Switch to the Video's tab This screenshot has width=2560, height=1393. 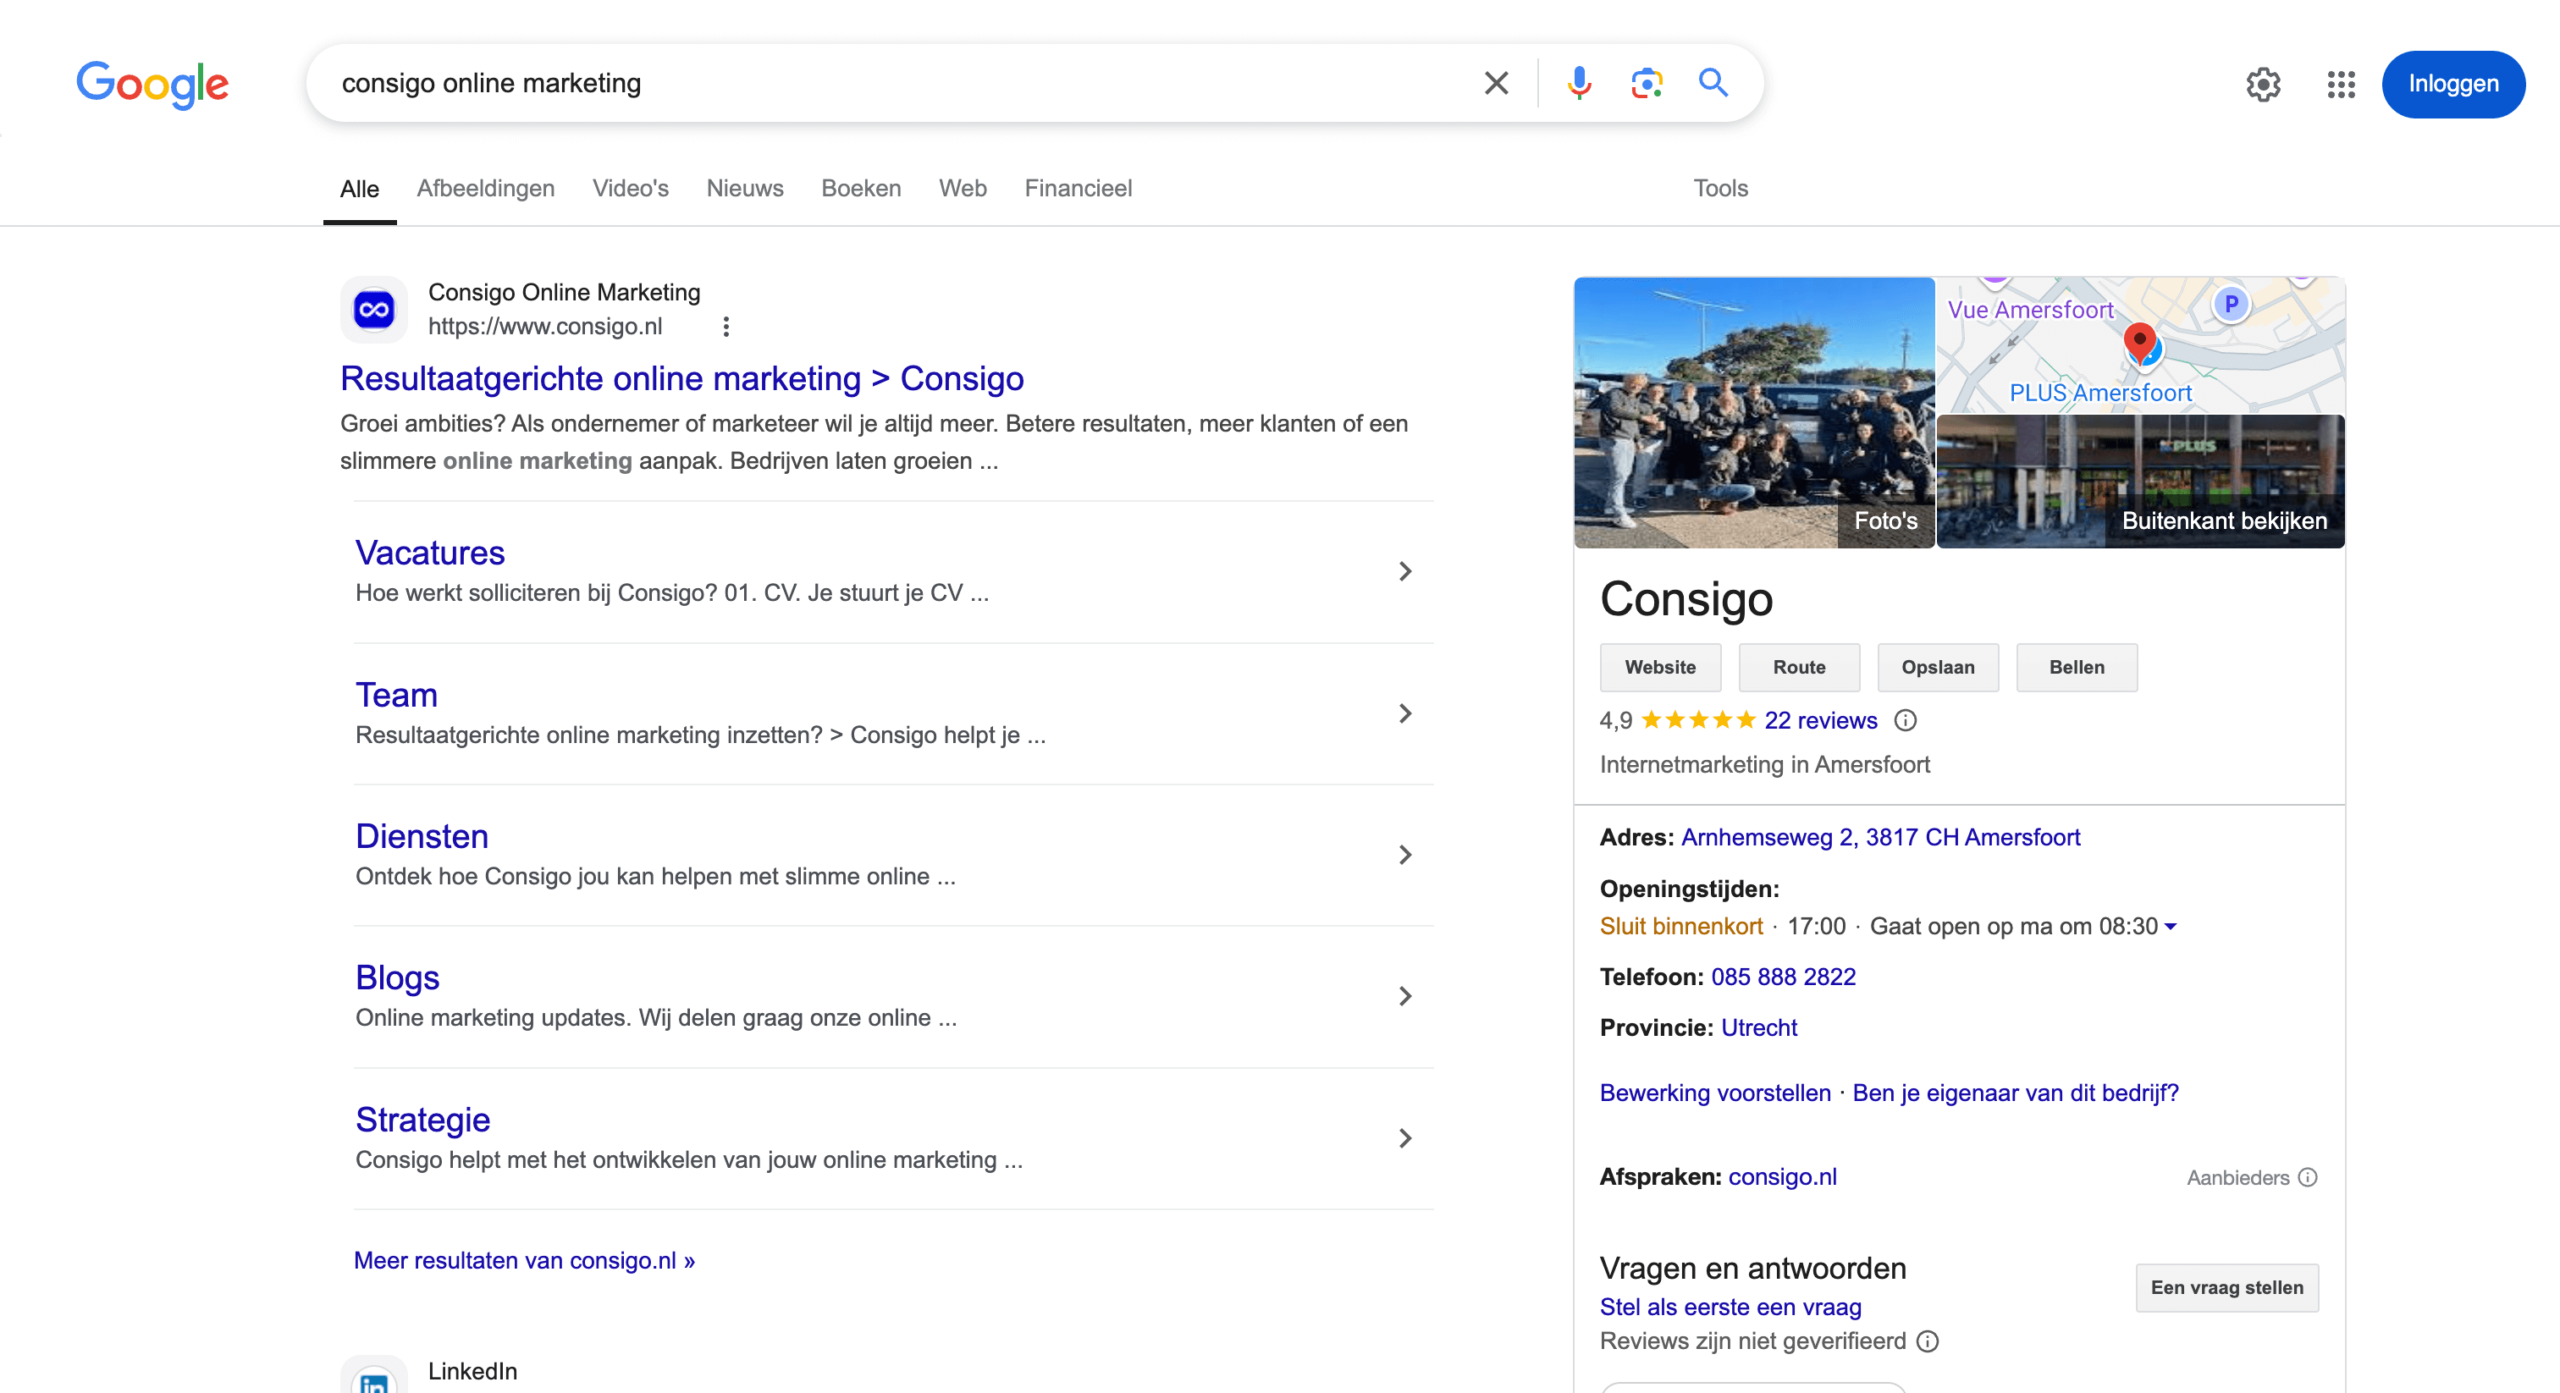pos(630,188)
